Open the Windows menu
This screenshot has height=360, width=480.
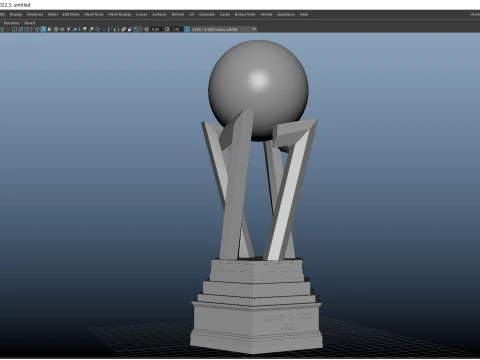[x=35, y=14]
